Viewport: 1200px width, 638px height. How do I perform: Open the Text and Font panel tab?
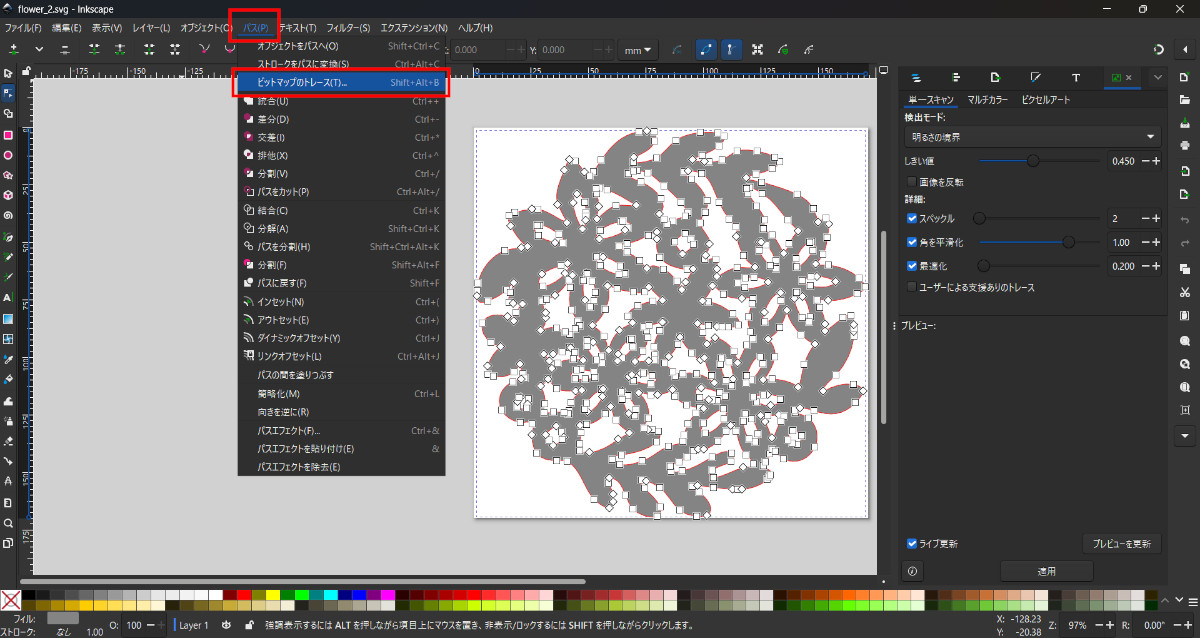pyautogui.click(x=1076, y=77)
